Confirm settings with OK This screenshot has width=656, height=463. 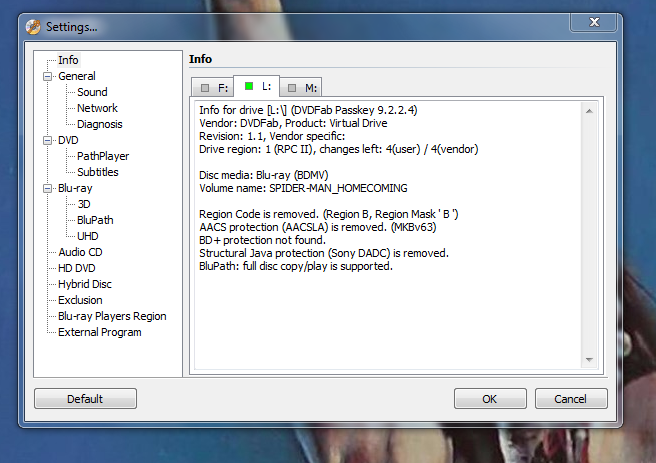pos(490,399)
